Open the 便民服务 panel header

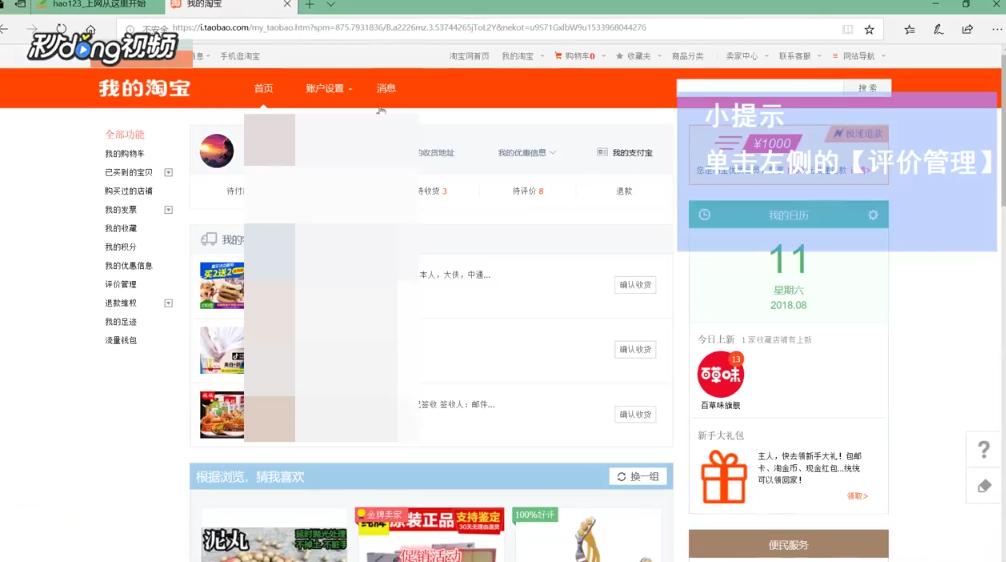[x=789, y=545]
